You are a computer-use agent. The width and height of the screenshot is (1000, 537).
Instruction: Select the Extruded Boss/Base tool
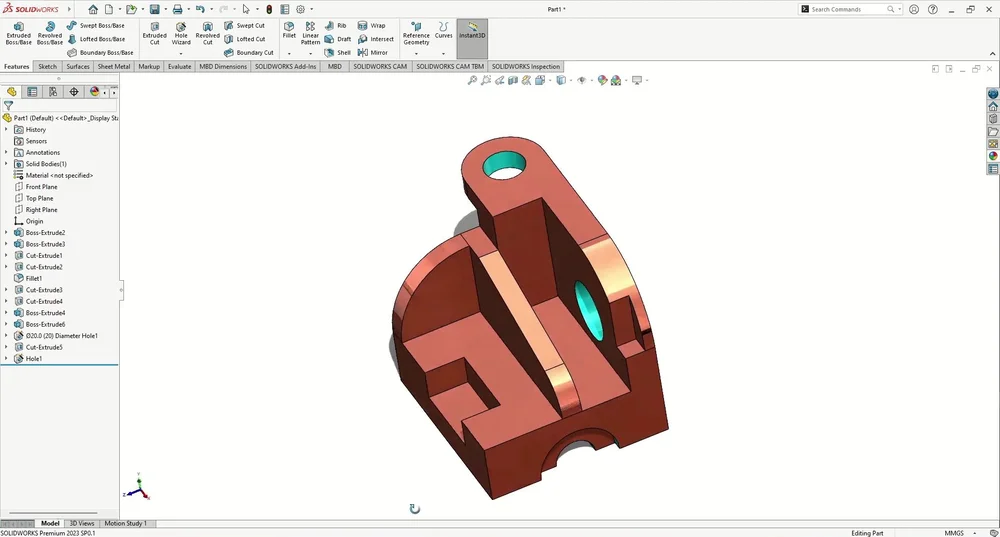point(18,32)
